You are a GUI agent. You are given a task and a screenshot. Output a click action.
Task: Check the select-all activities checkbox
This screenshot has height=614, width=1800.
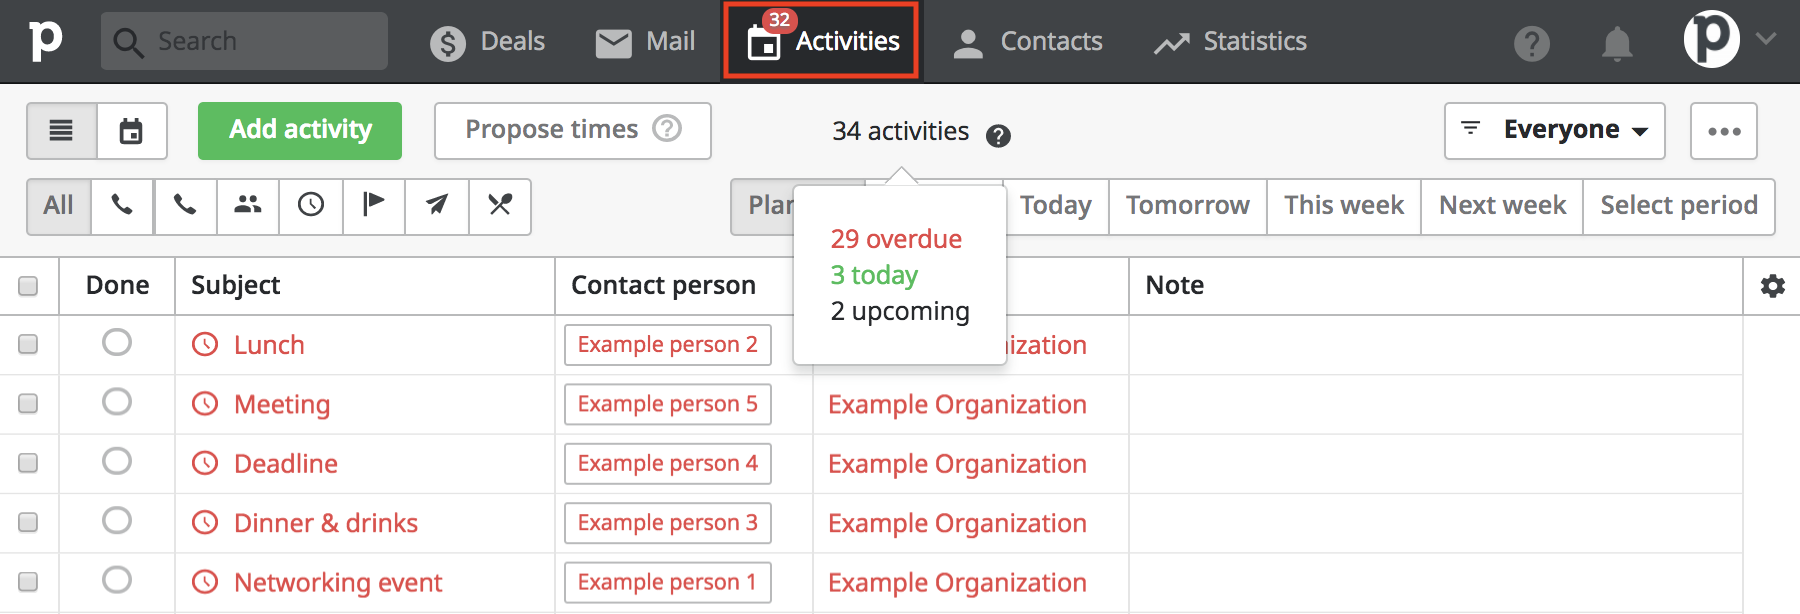pos(29,285)
